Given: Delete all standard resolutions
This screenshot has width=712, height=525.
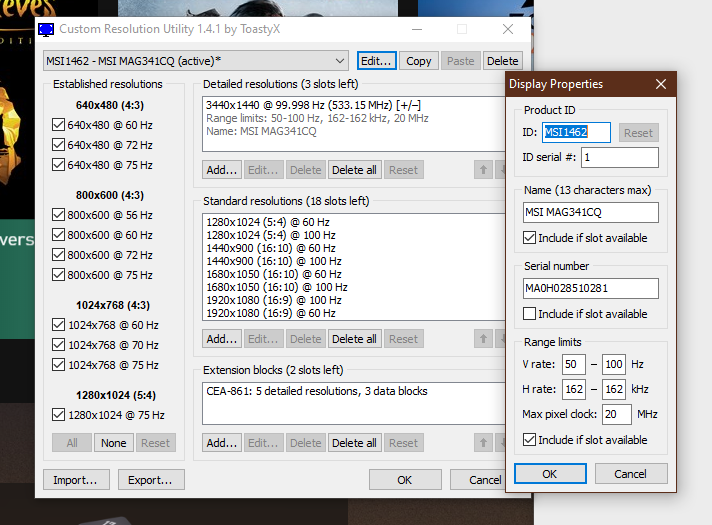Looking at the screenshot, I should click(x=354, y=339).
